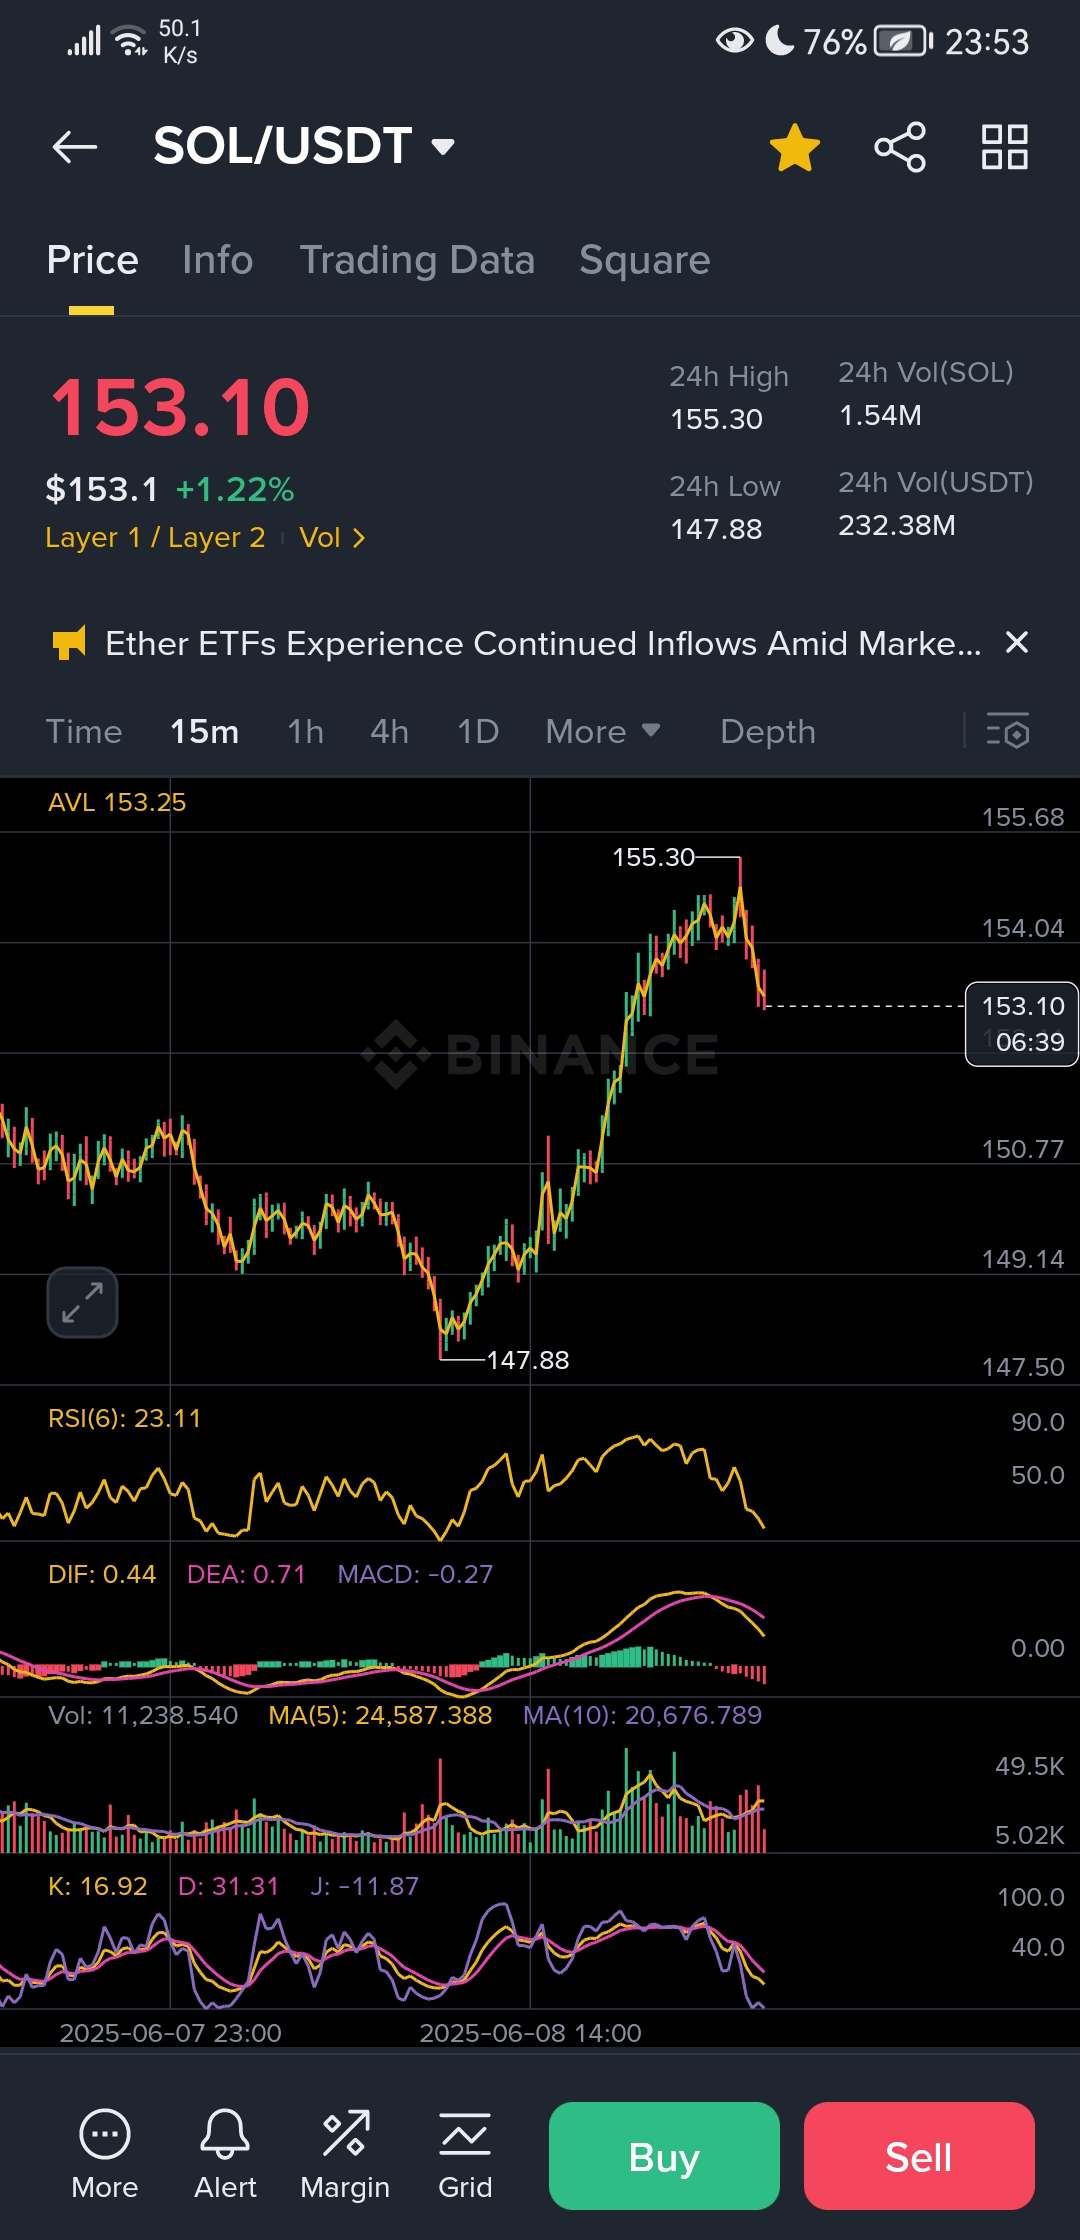The width and height of the screenshot is (1080, 2240).
Task: Tap the 24h High value 155.30
Action: pyautogui.click(x=716, y=419)
